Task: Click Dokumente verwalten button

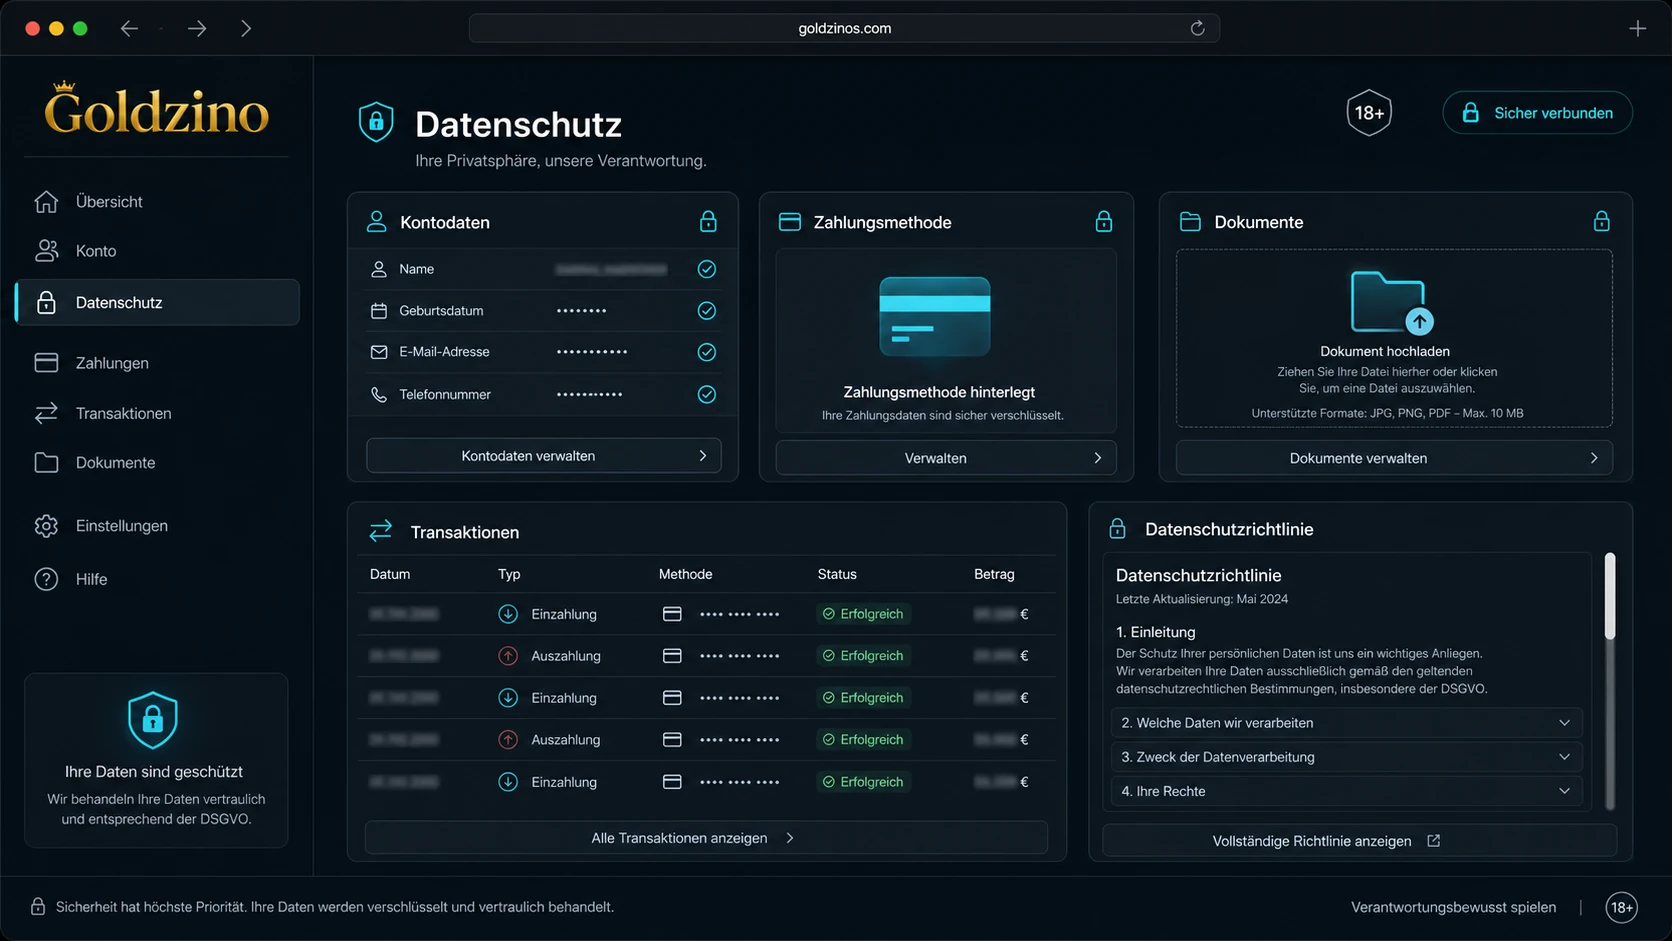Action: point(1394,458)
